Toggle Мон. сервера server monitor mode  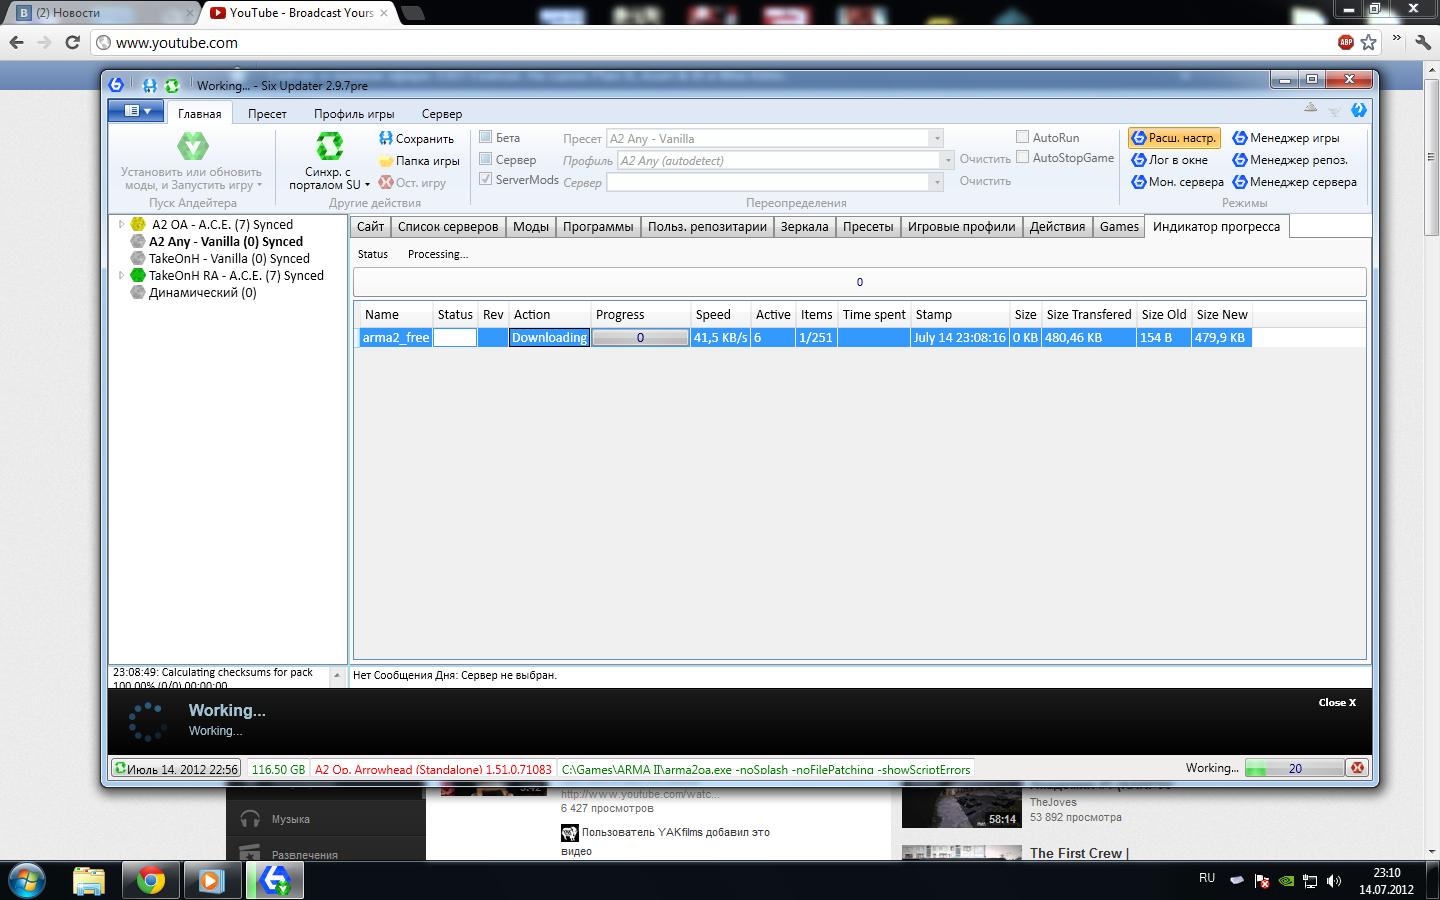[x=1178, y=182]
